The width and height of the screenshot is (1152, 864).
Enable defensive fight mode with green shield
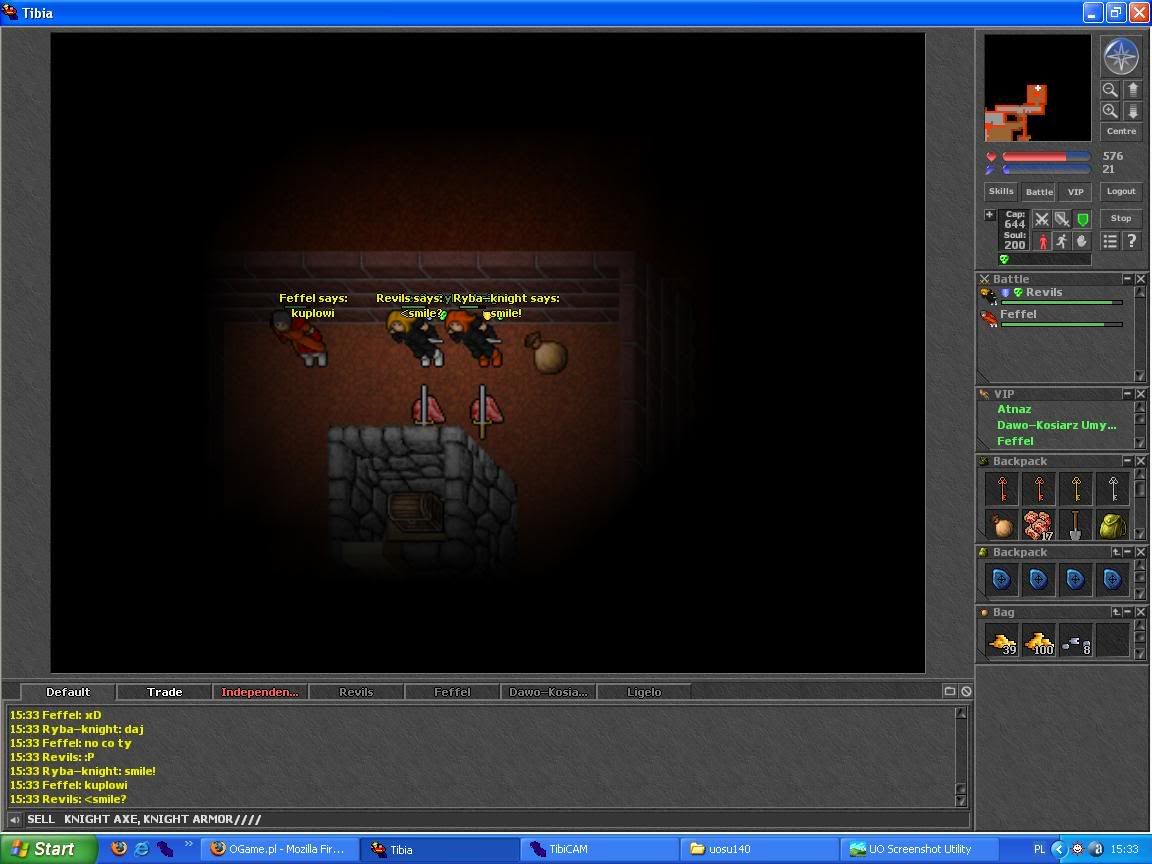pyautogui.click(x=1082, y=219)
